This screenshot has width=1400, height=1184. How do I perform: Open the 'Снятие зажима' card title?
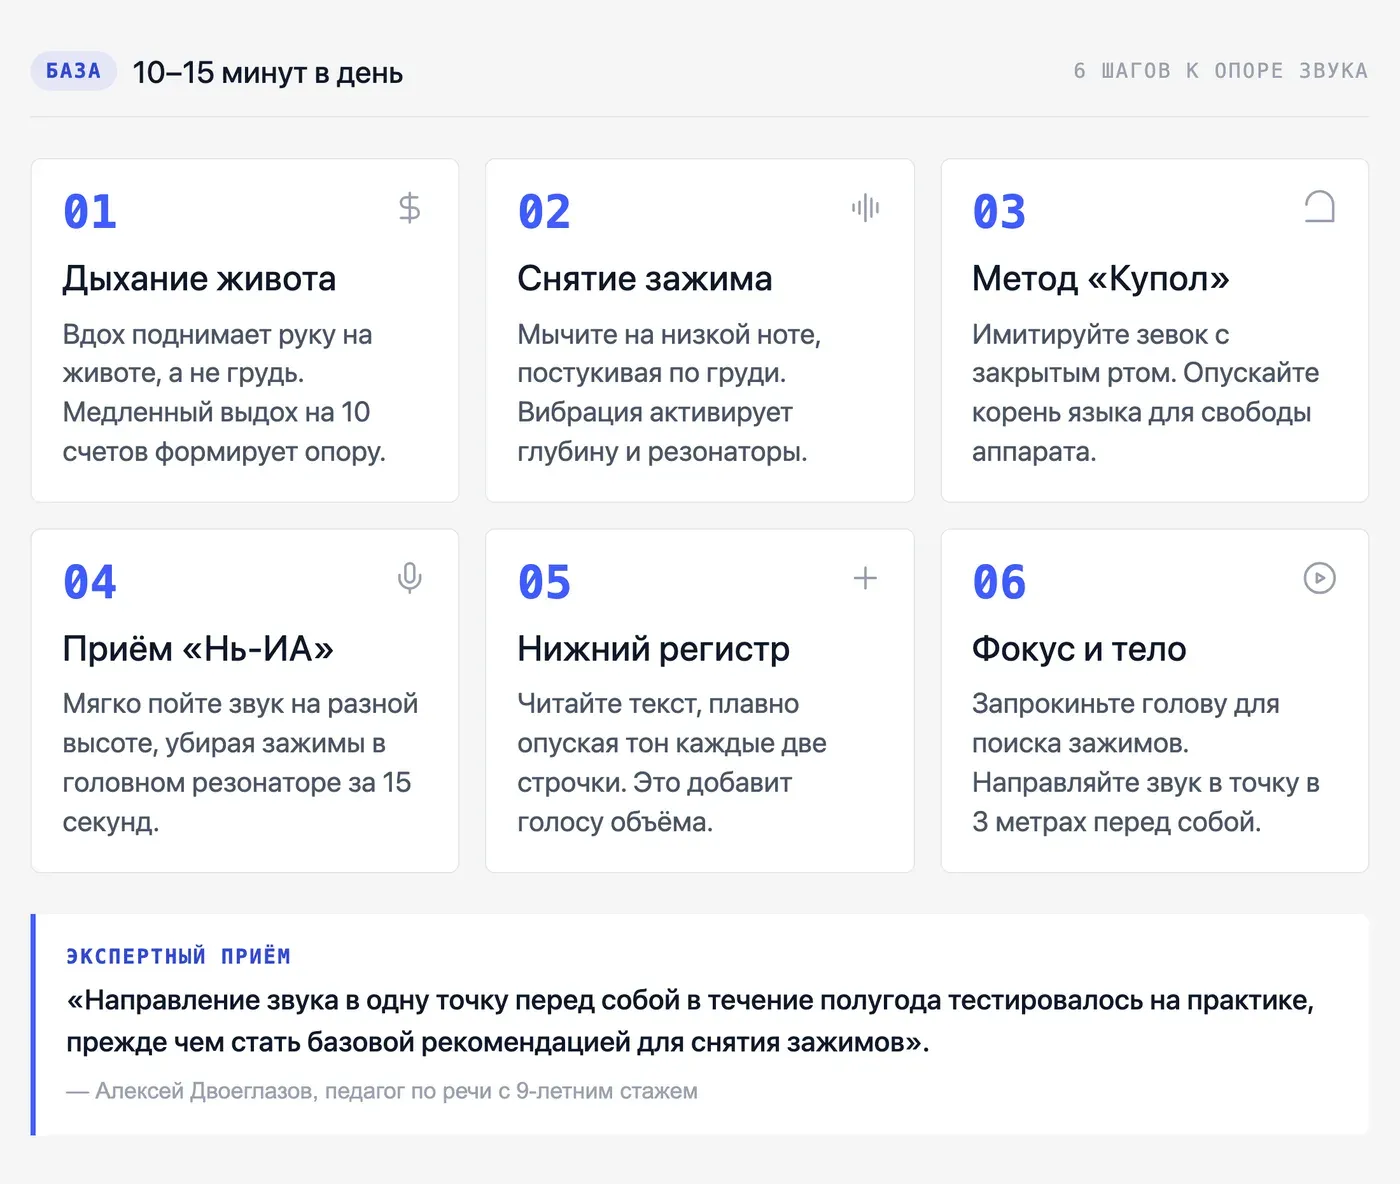[x=645, y=278]
